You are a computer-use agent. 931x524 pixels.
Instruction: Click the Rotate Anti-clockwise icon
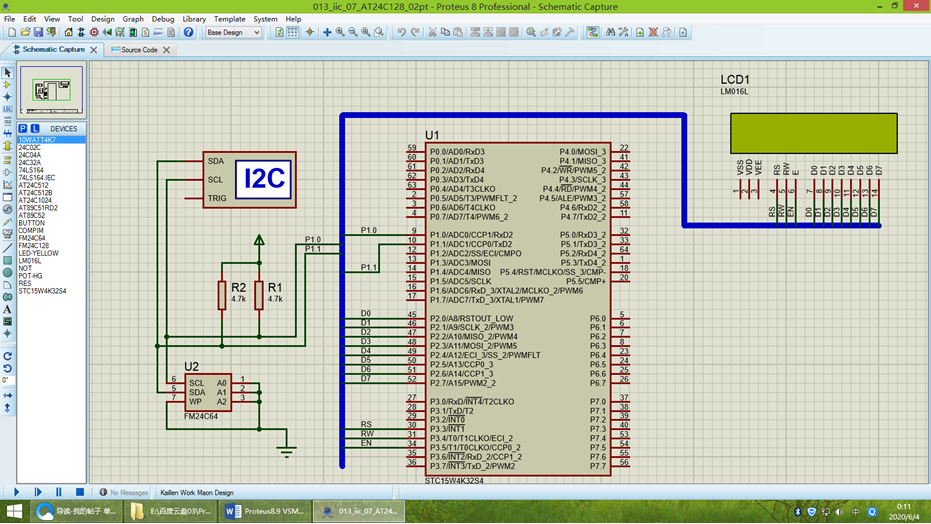(7, 369)
